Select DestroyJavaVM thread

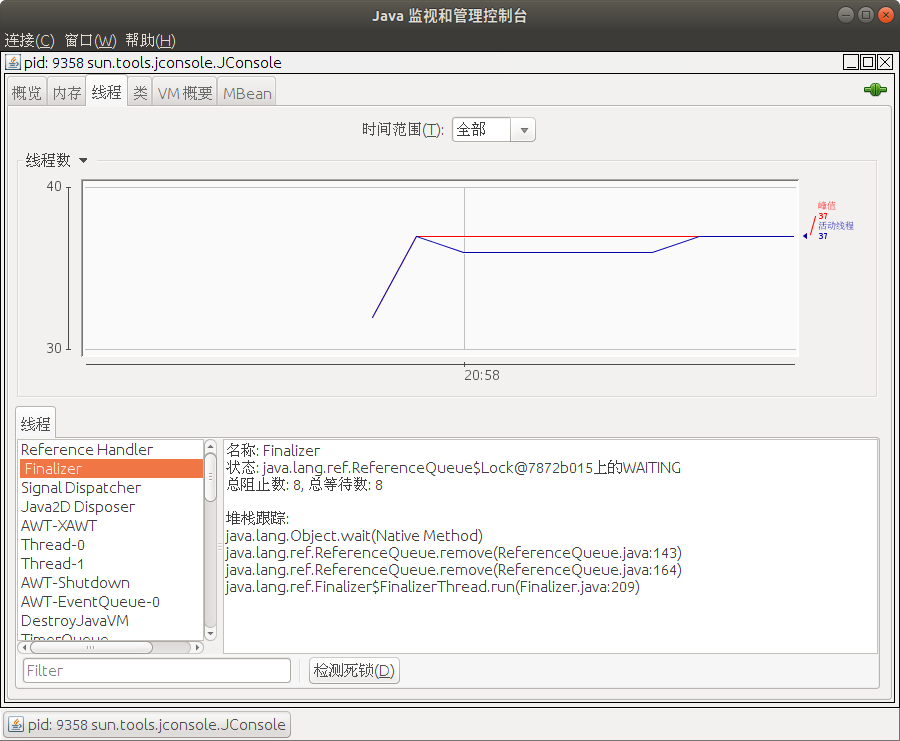coord(111,620)
